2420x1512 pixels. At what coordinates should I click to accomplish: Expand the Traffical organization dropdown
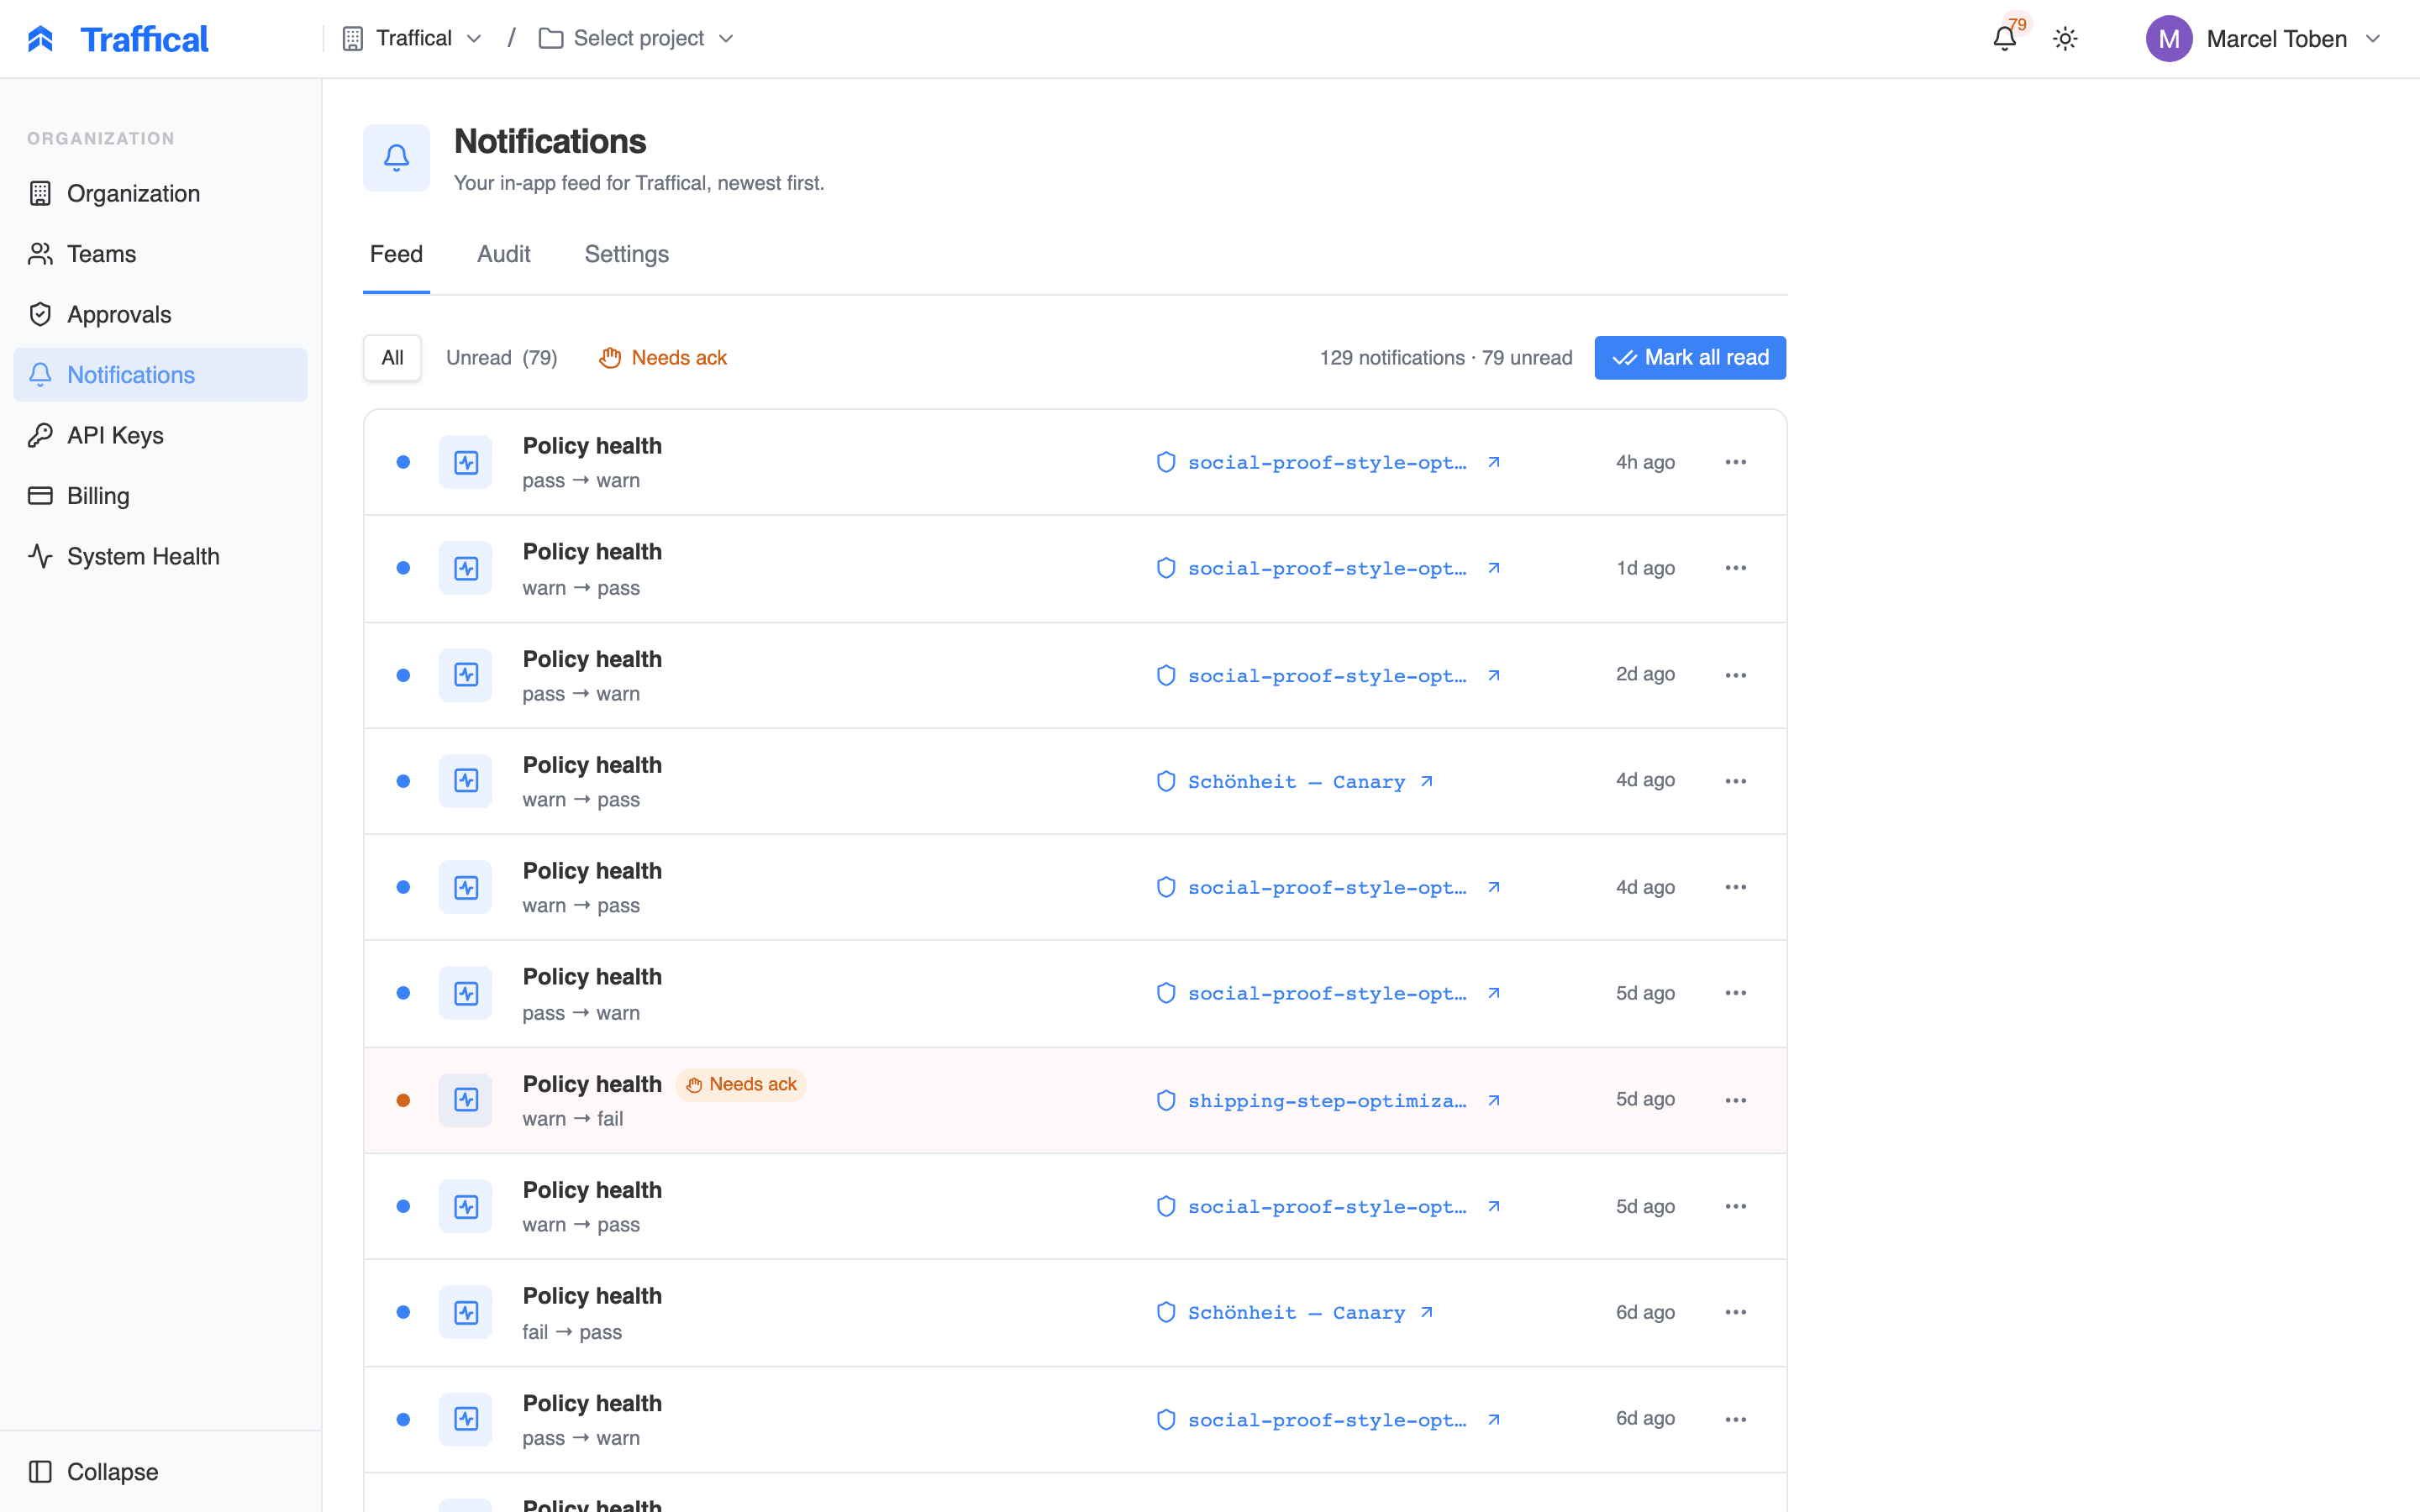412,38
